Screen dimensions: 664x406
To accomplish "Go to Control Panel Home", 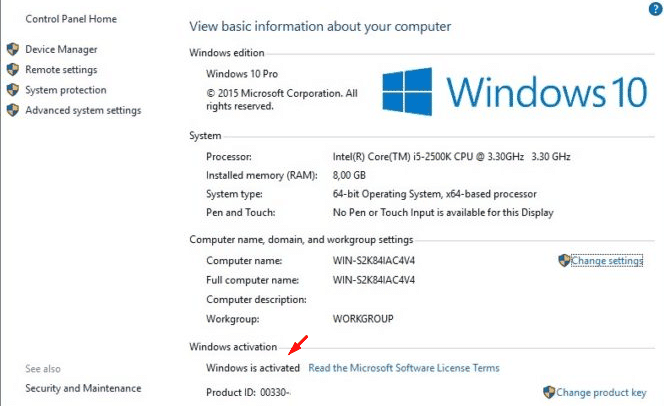I will click(71, 19).
